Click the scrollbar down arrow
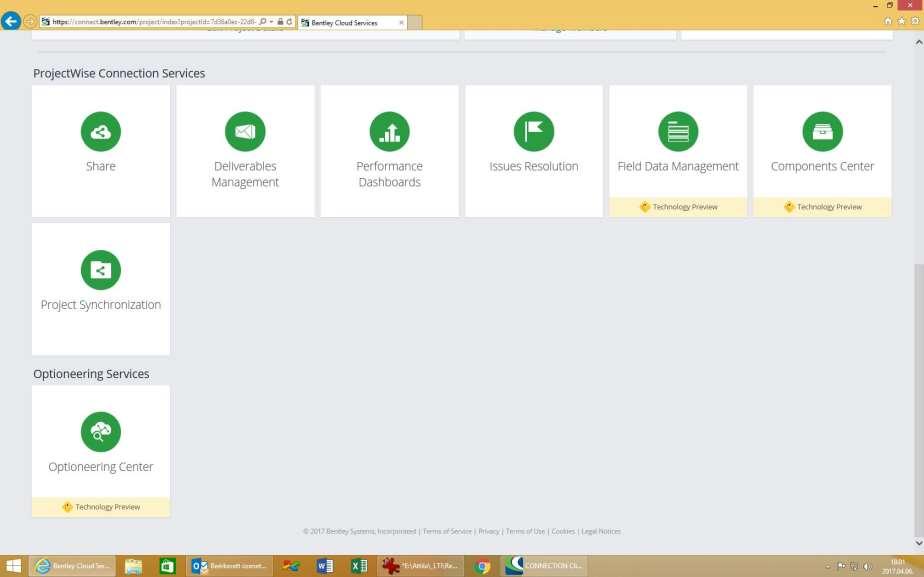 pyautogui.click(x=919, y=543)
